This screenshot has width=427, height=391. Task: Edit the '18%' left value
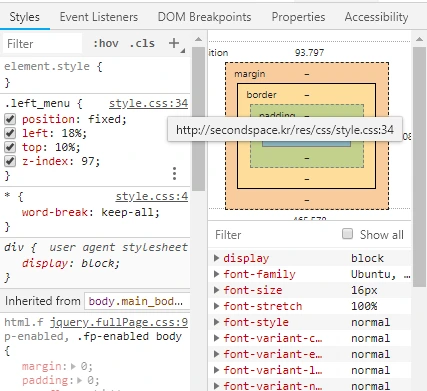point(72,133)
